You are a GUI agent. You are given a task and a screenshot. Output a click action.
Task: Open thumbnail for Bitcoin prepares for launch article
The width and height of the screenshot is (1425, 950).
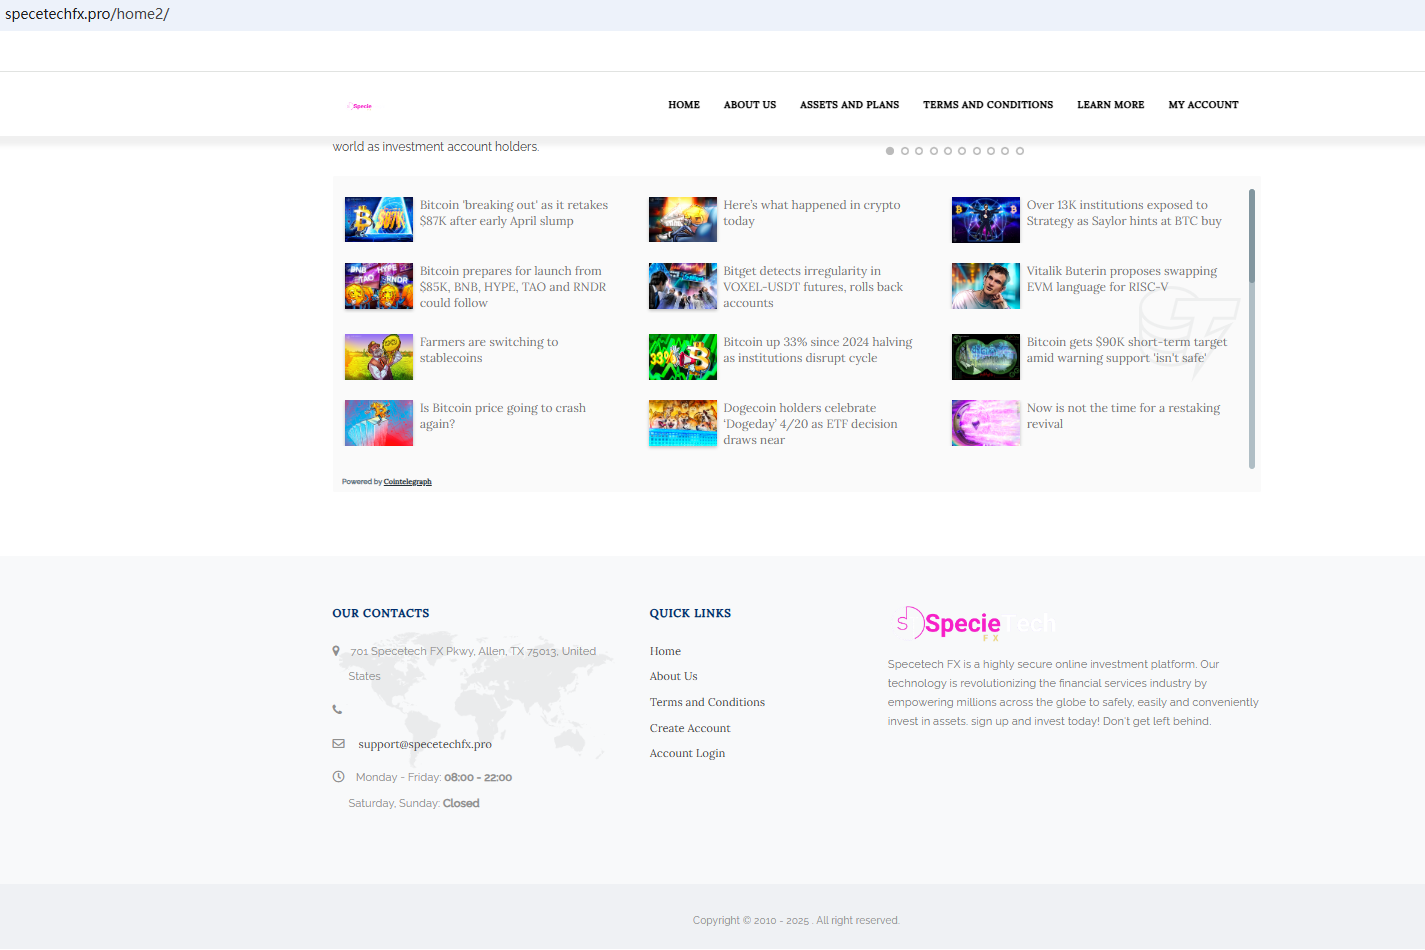[379, 286]
